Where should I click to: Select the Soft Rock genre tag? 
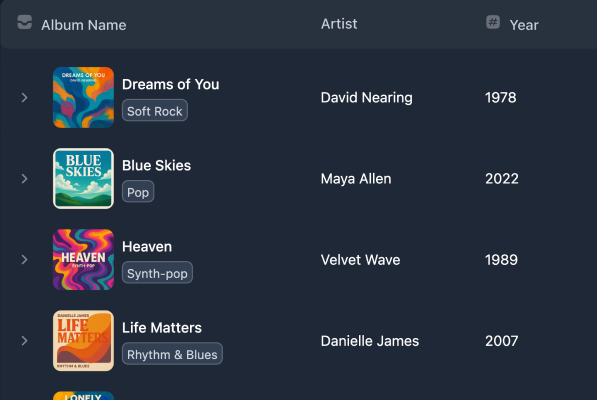(155, 111)
